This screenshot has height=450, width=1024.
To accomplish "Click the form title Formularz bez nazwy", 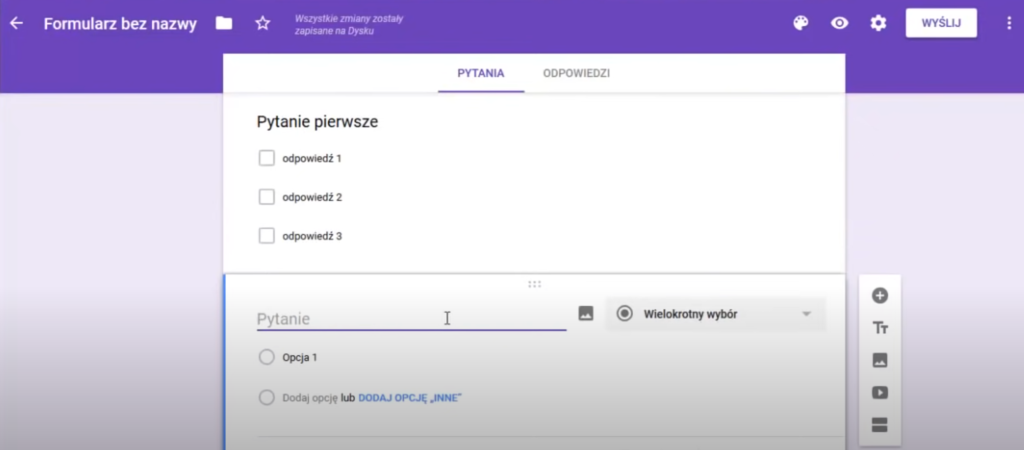I will tap(120, 24).
